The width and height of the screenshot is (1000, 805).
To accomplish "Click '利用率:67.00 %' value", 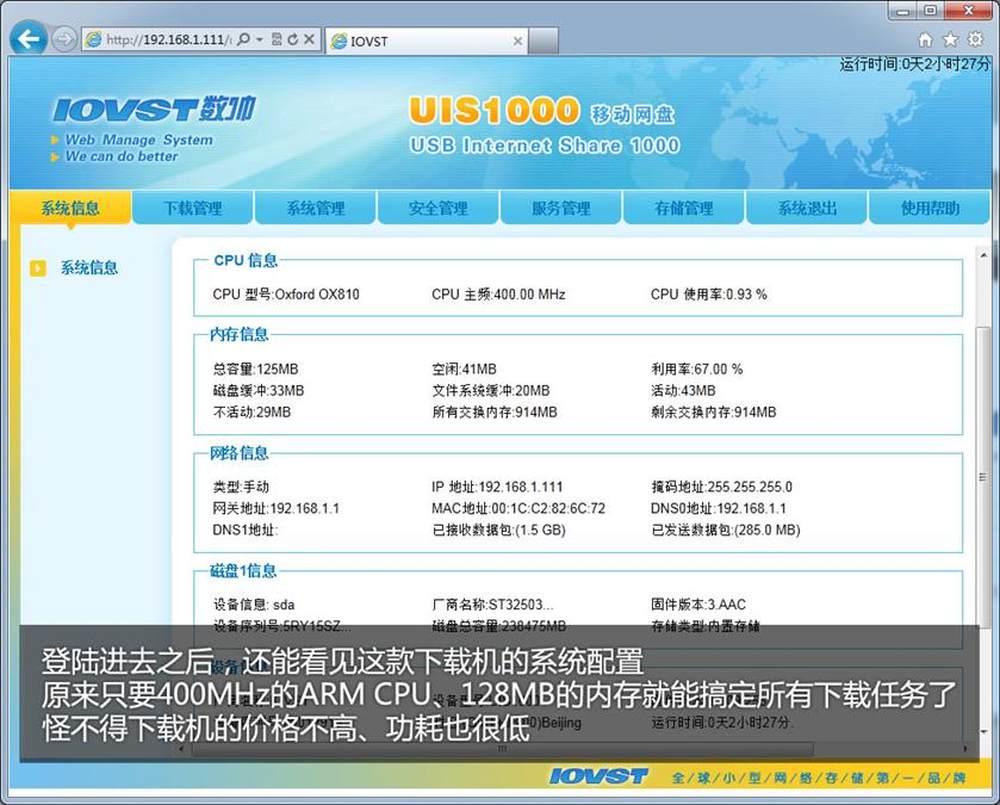I will click(x=696, y=369).
